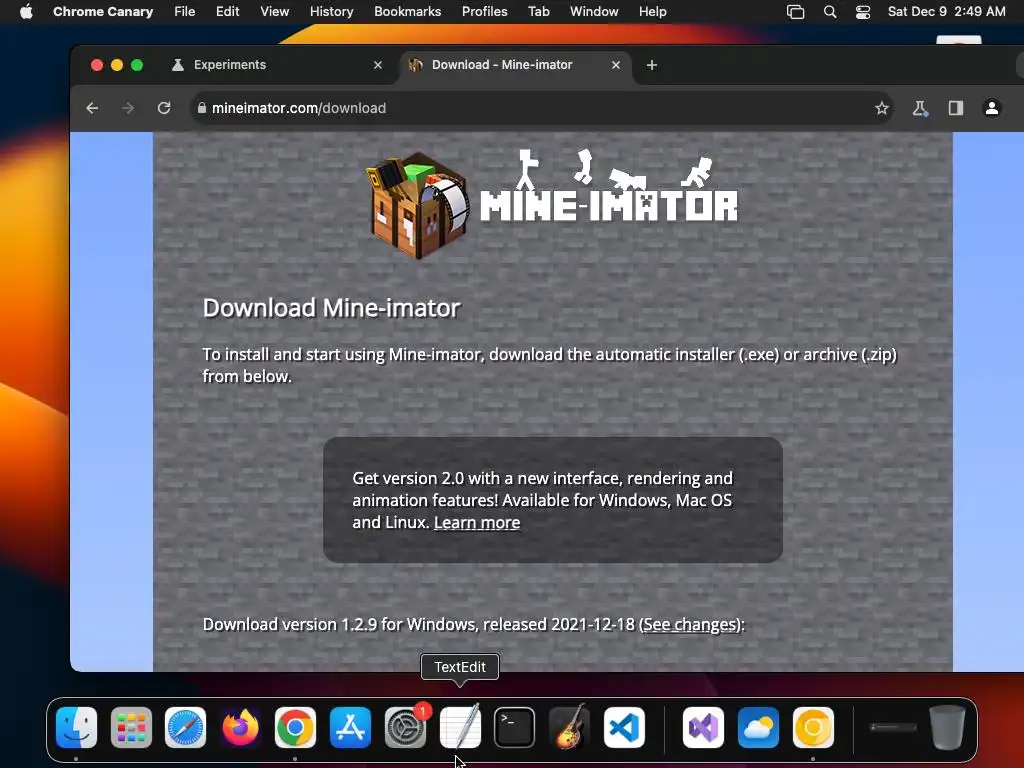This screenshot has height=768, width=1024.
Task: Open the Profiles menu
Action: [485, 12]
